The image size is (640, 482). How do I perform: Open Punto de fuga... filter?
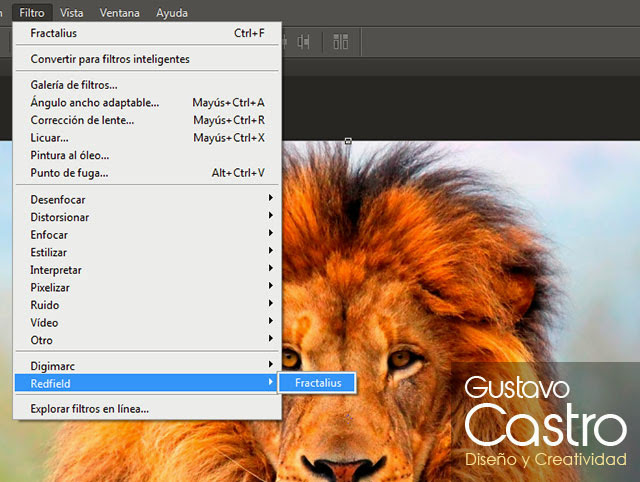147,173
